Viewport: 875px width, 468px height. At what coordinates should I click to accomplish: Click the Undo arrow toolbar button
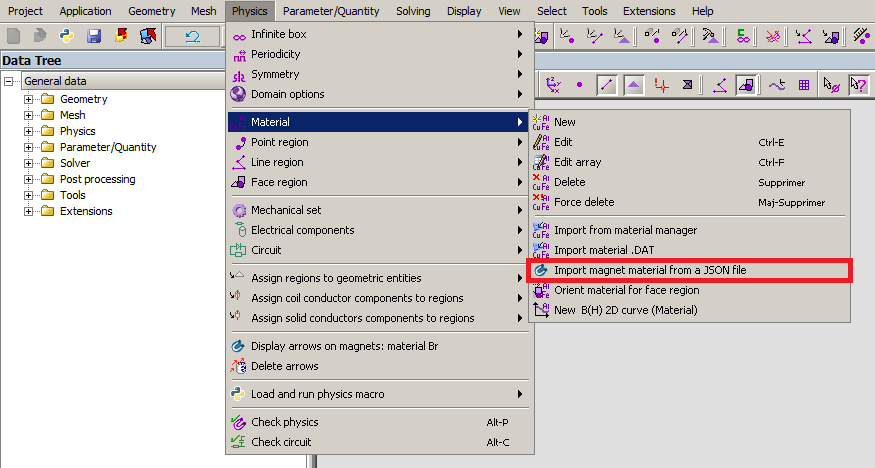point(193,37)
